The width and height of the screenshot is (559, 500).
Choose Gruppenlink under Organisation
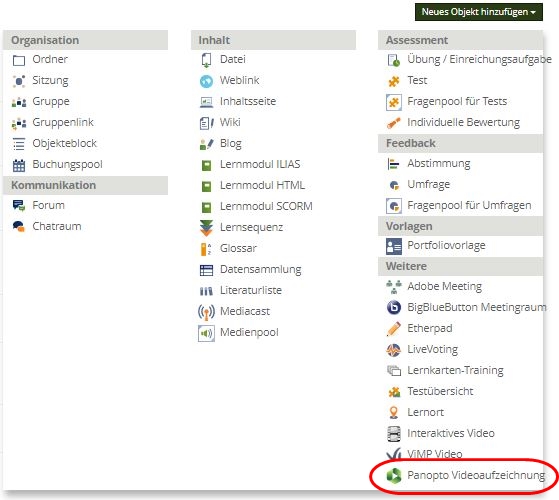[63, 123]
